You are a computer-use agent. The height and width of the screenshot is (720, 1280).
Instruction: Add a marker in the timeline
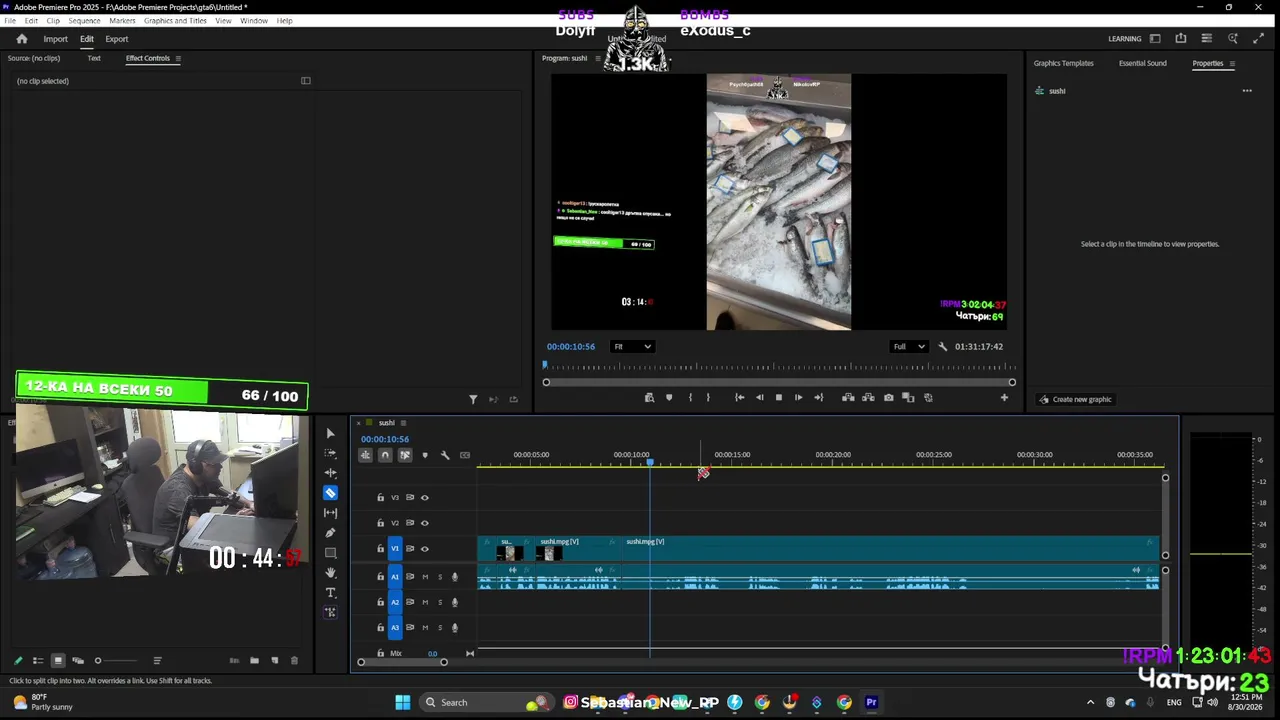[425, 455]
